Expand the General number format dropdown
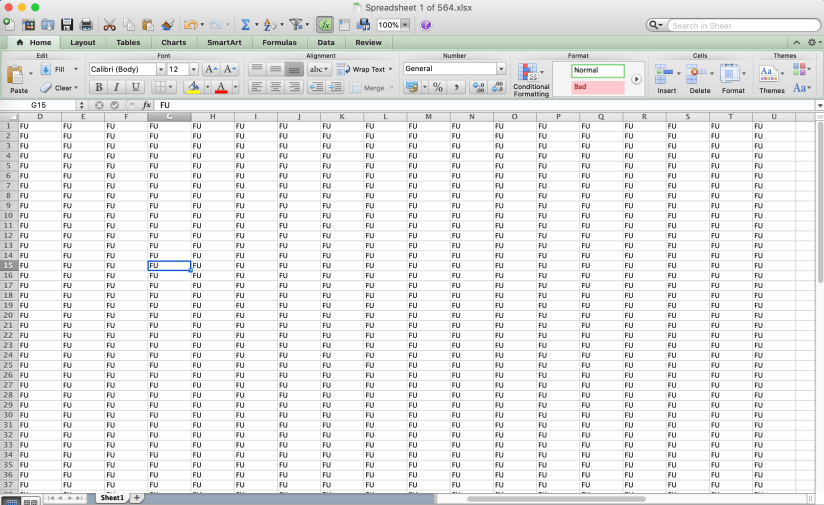824x505 pixels. pos(501,69)
